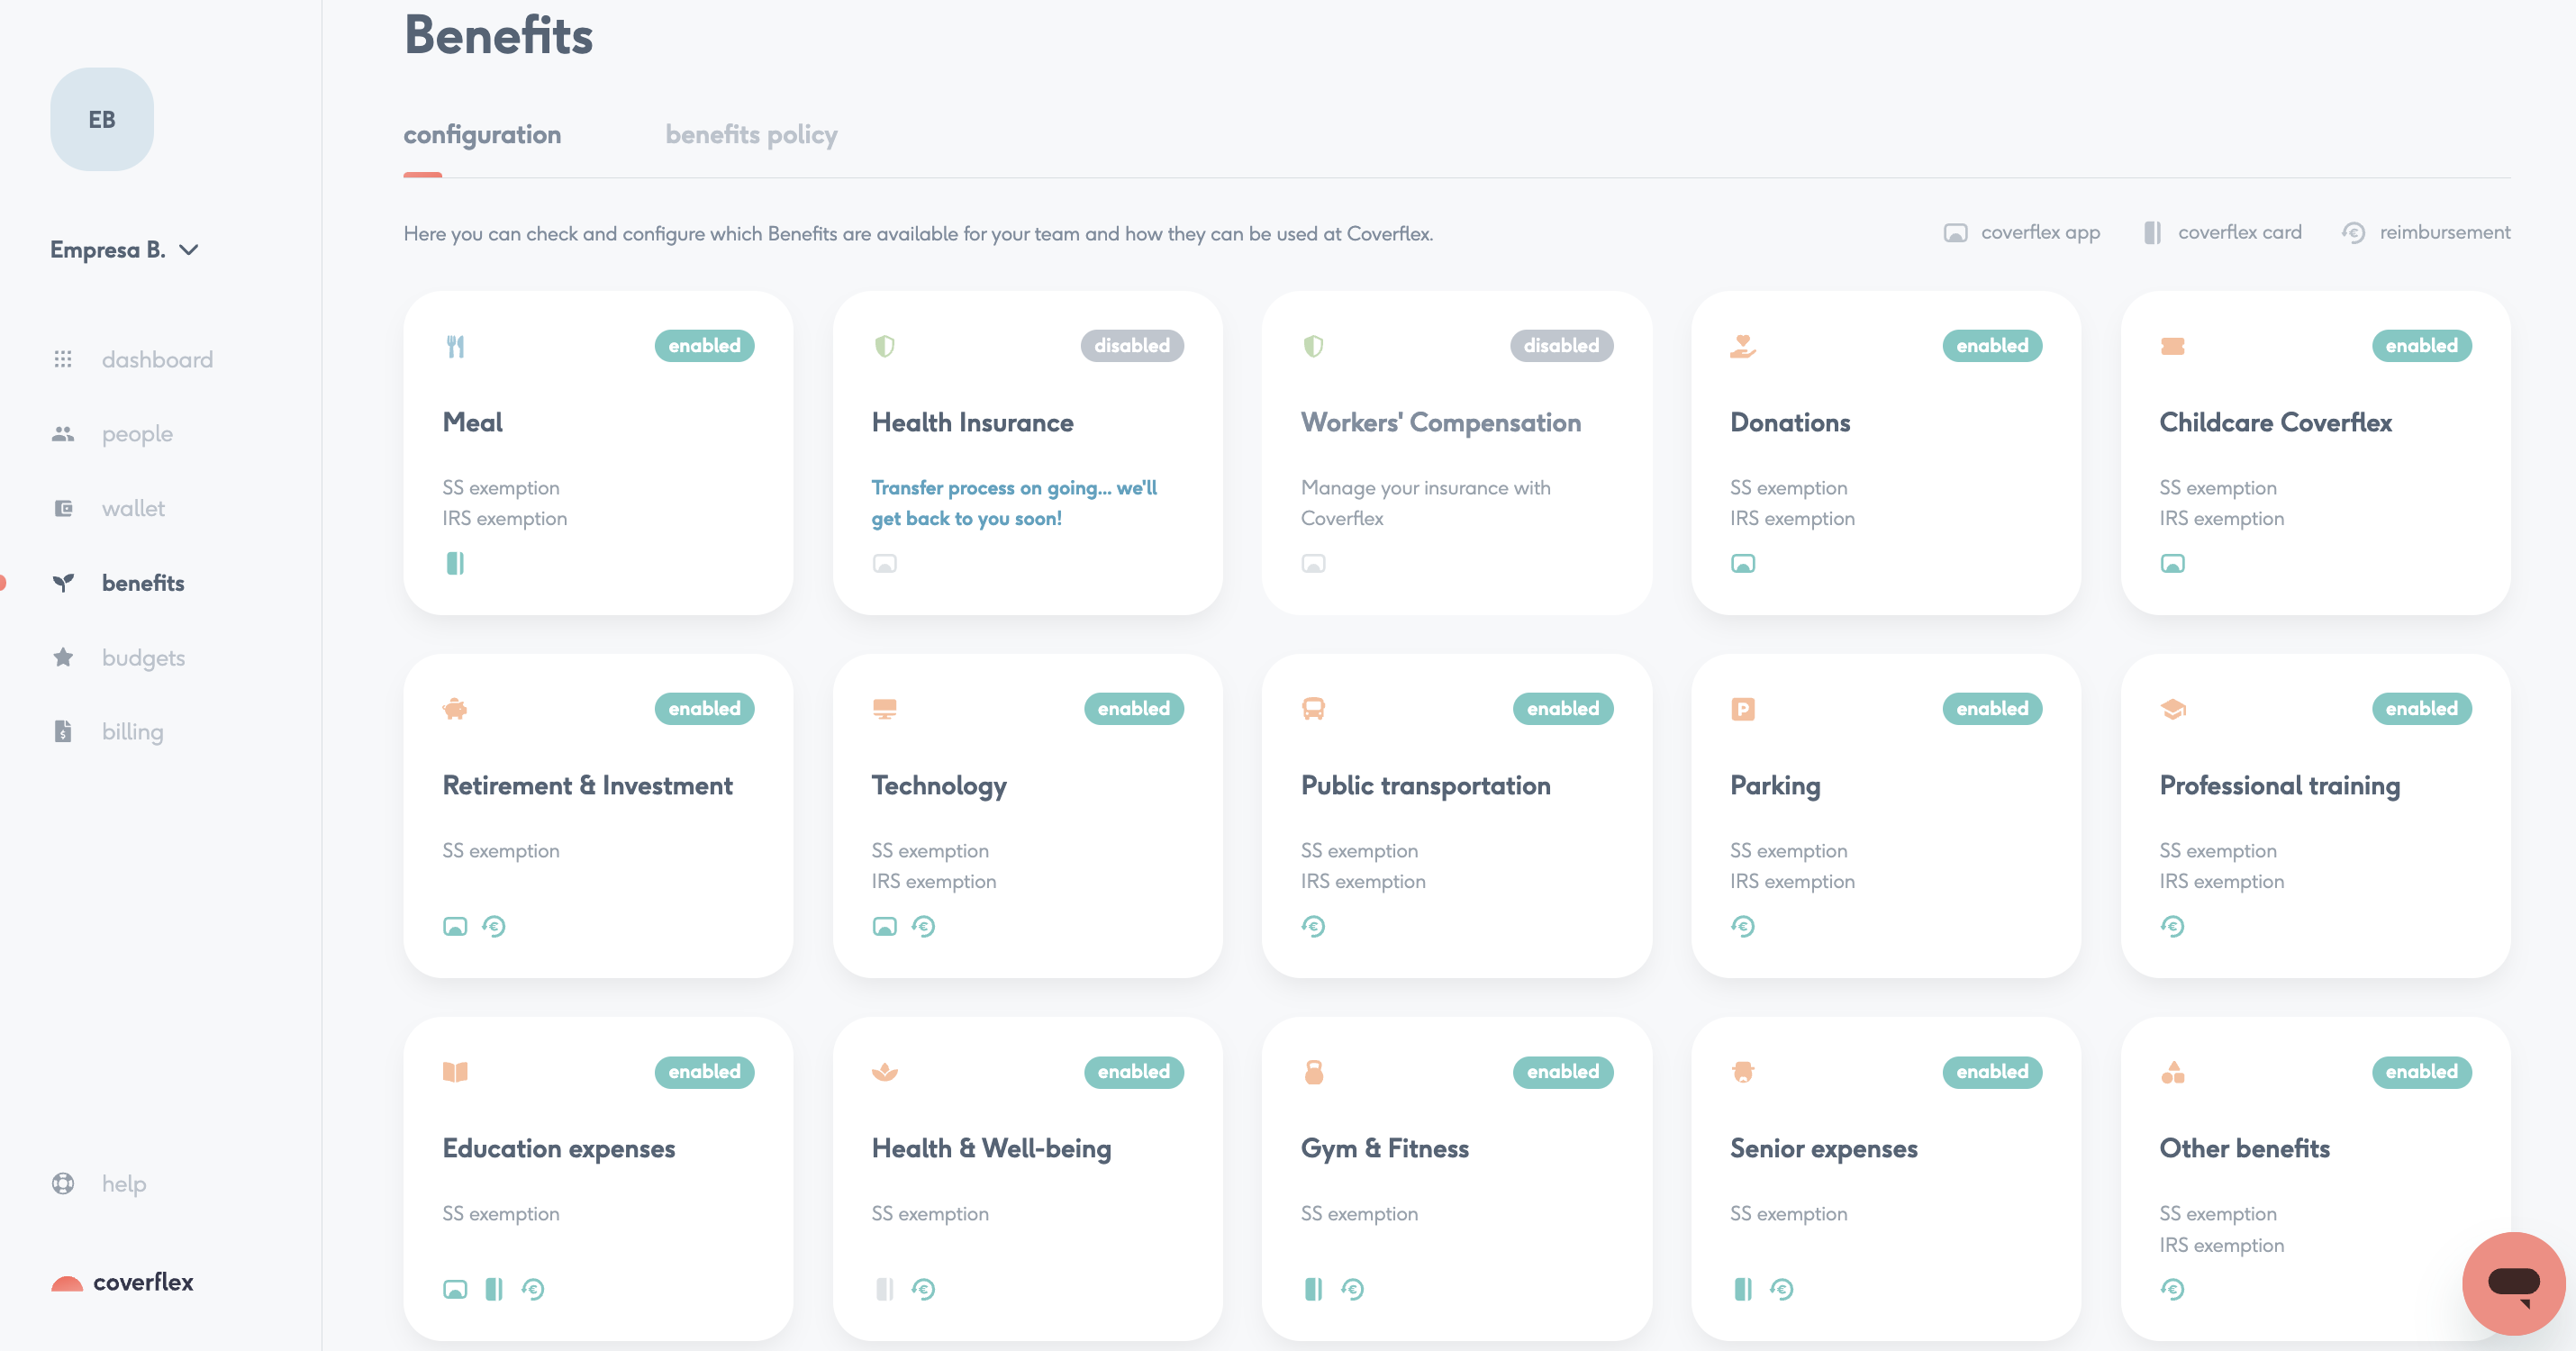Open the people section

64,433
